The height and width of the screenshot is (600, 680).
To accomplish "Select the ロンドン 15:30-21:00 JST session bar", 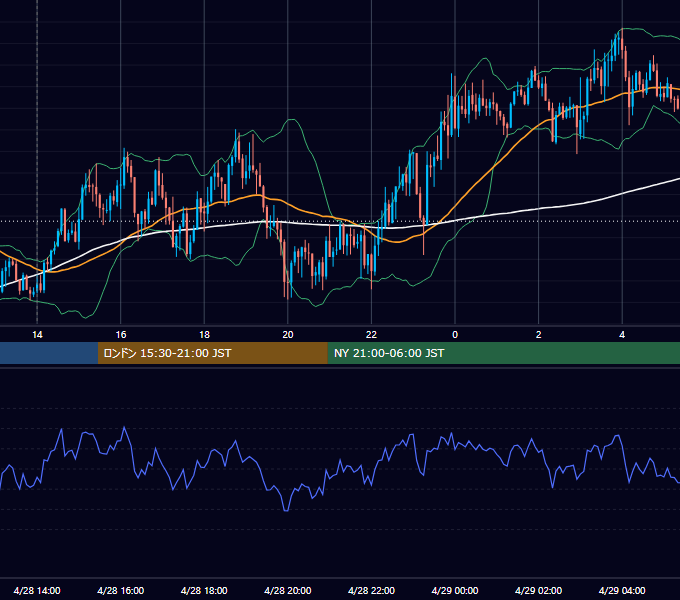I will coord(212,353).
